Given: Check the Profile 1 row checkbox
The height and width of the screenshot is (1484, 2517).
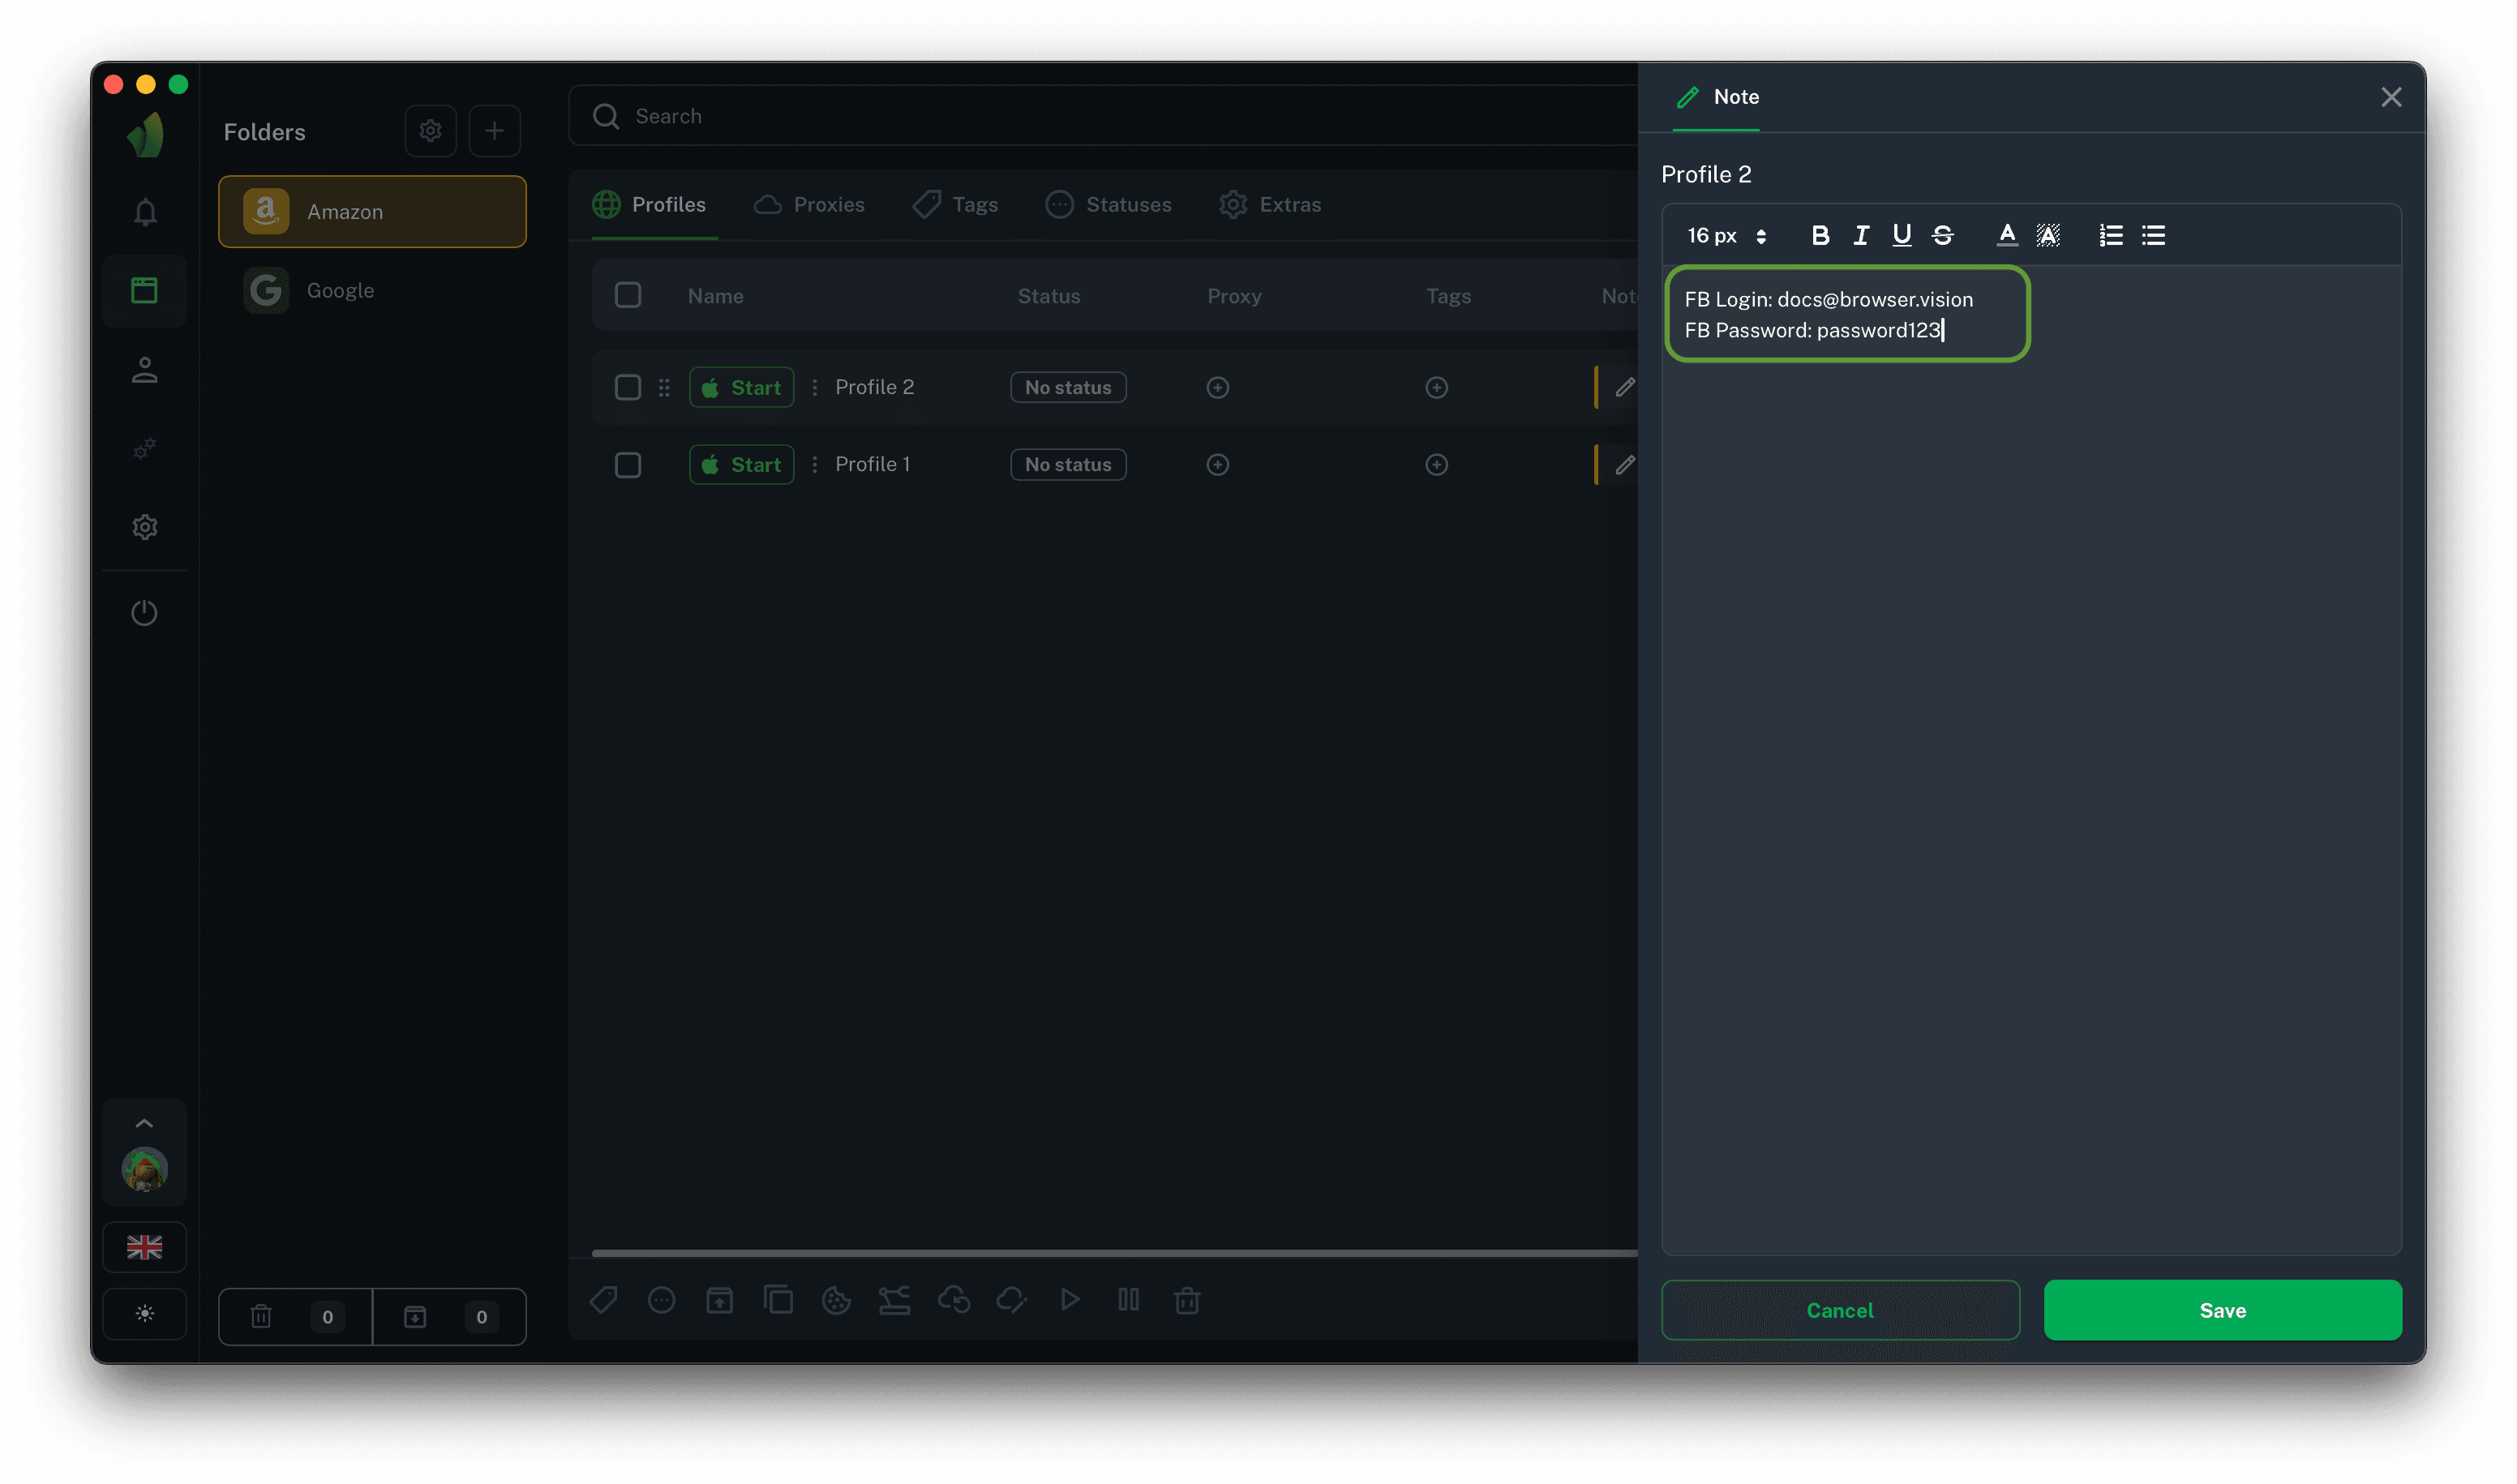Looking at the screenshot, I should point(628,465).
